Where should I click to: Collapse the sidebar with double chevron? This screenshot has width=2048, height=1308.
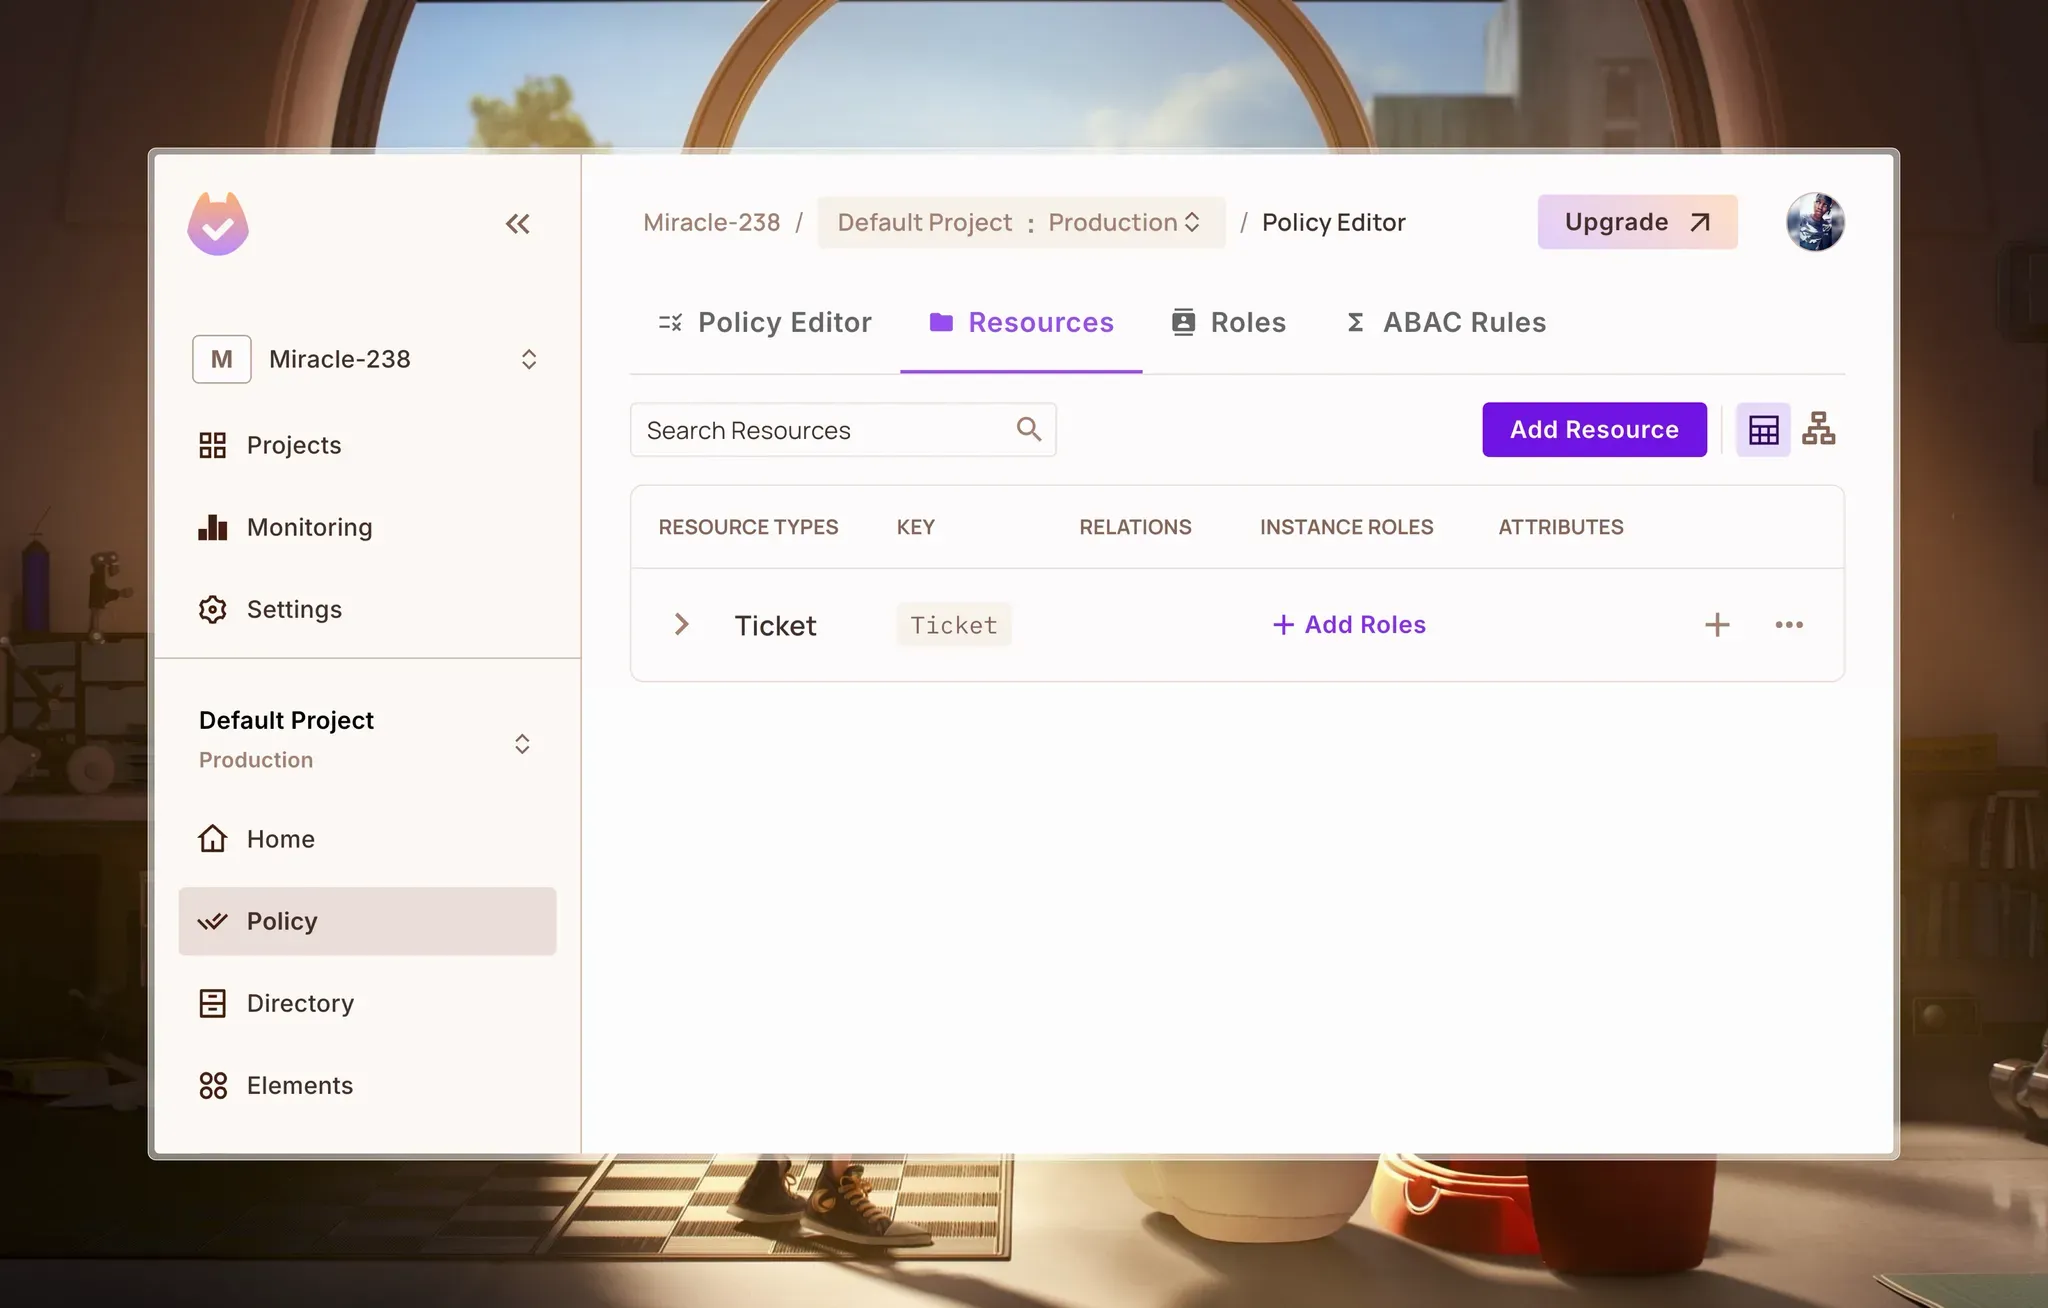click(517, 224)
